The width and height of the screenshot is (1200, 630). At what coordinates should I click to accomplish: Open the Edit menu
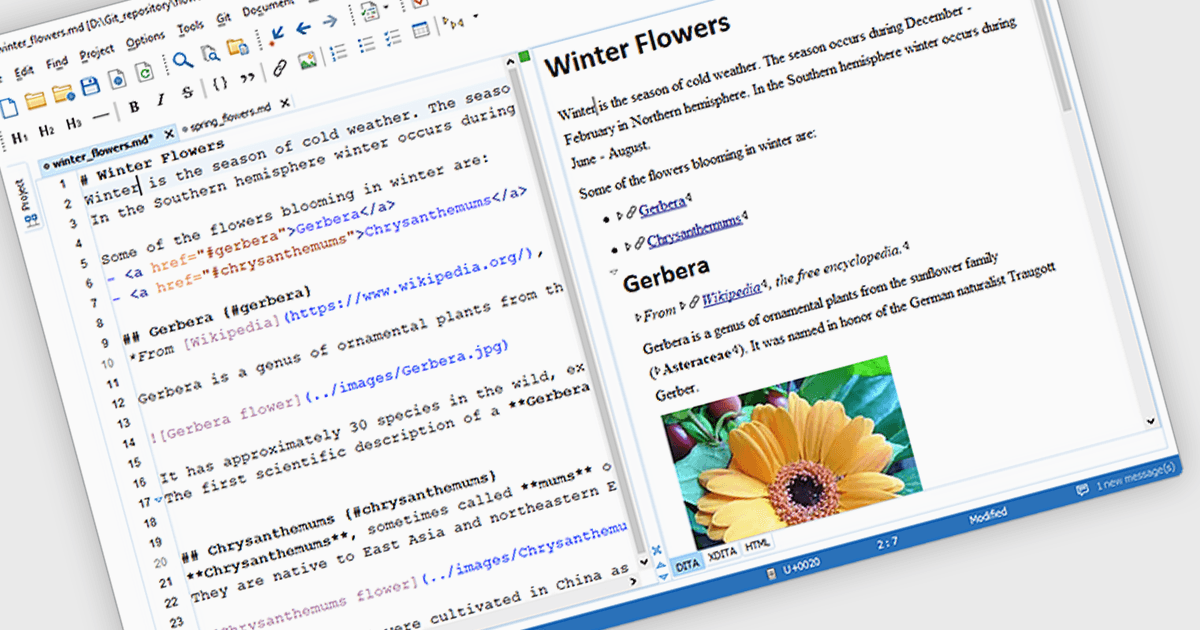24,72
